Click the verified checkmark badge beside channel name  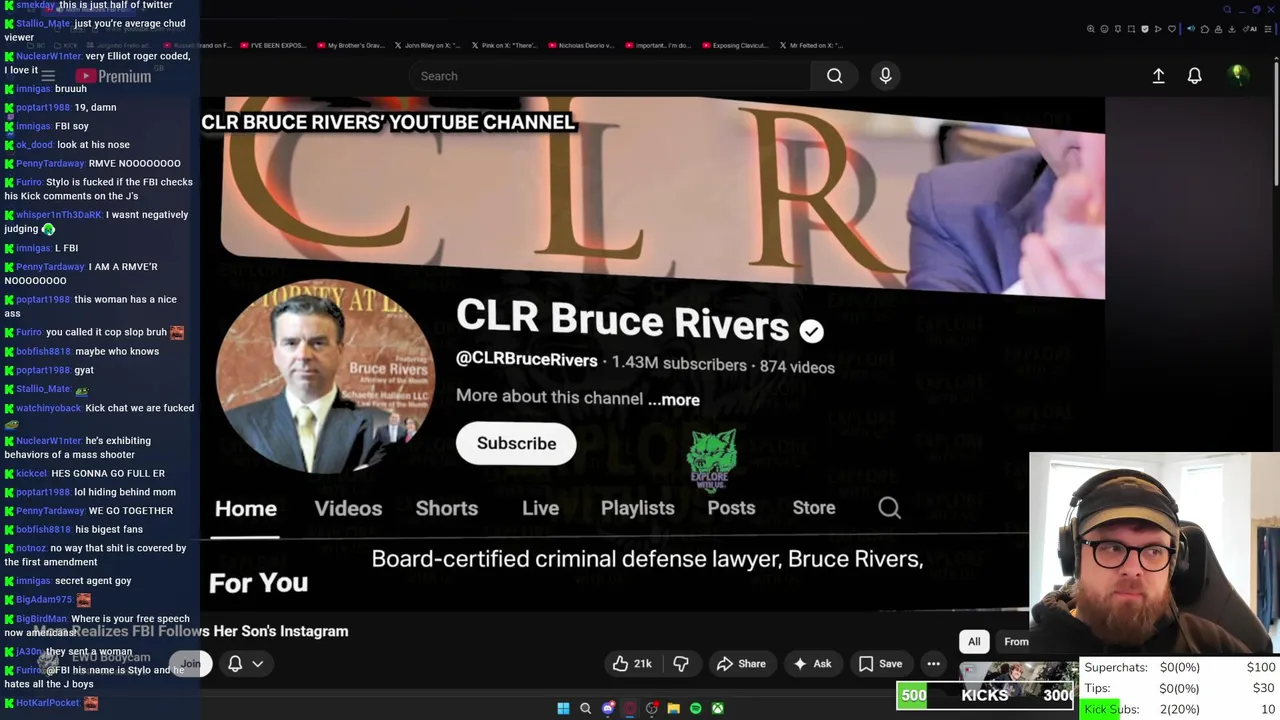(811, 331)
